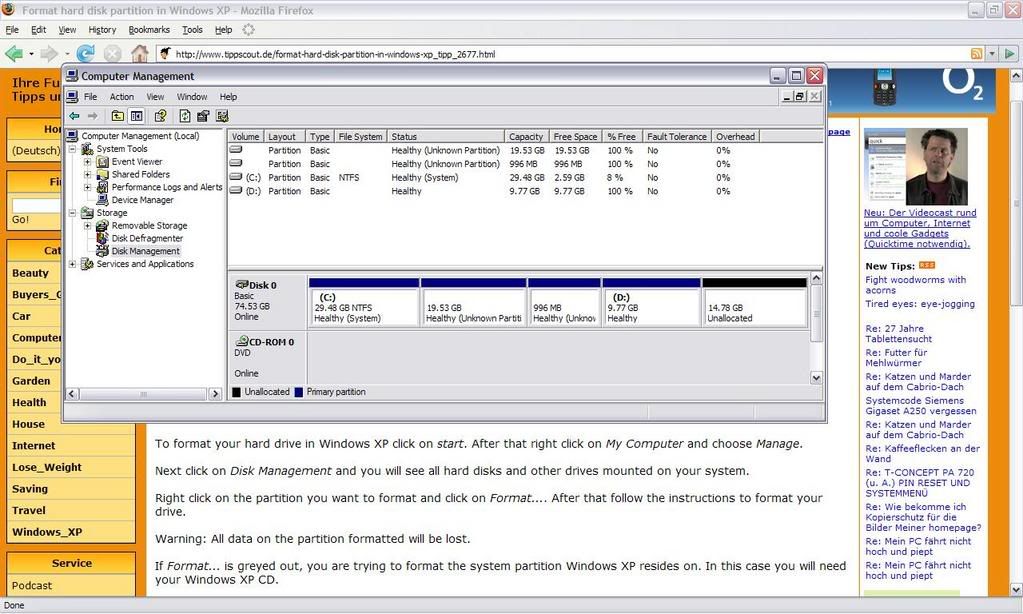Open the 'Tired eyes: eye-jogging' tip

pyautogui.click(x=920, y=303)
